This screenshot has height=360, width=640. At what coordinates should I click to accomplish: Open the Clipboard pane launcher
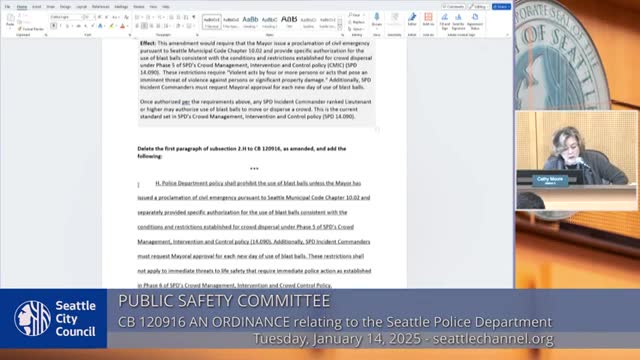tap(46, 35)
